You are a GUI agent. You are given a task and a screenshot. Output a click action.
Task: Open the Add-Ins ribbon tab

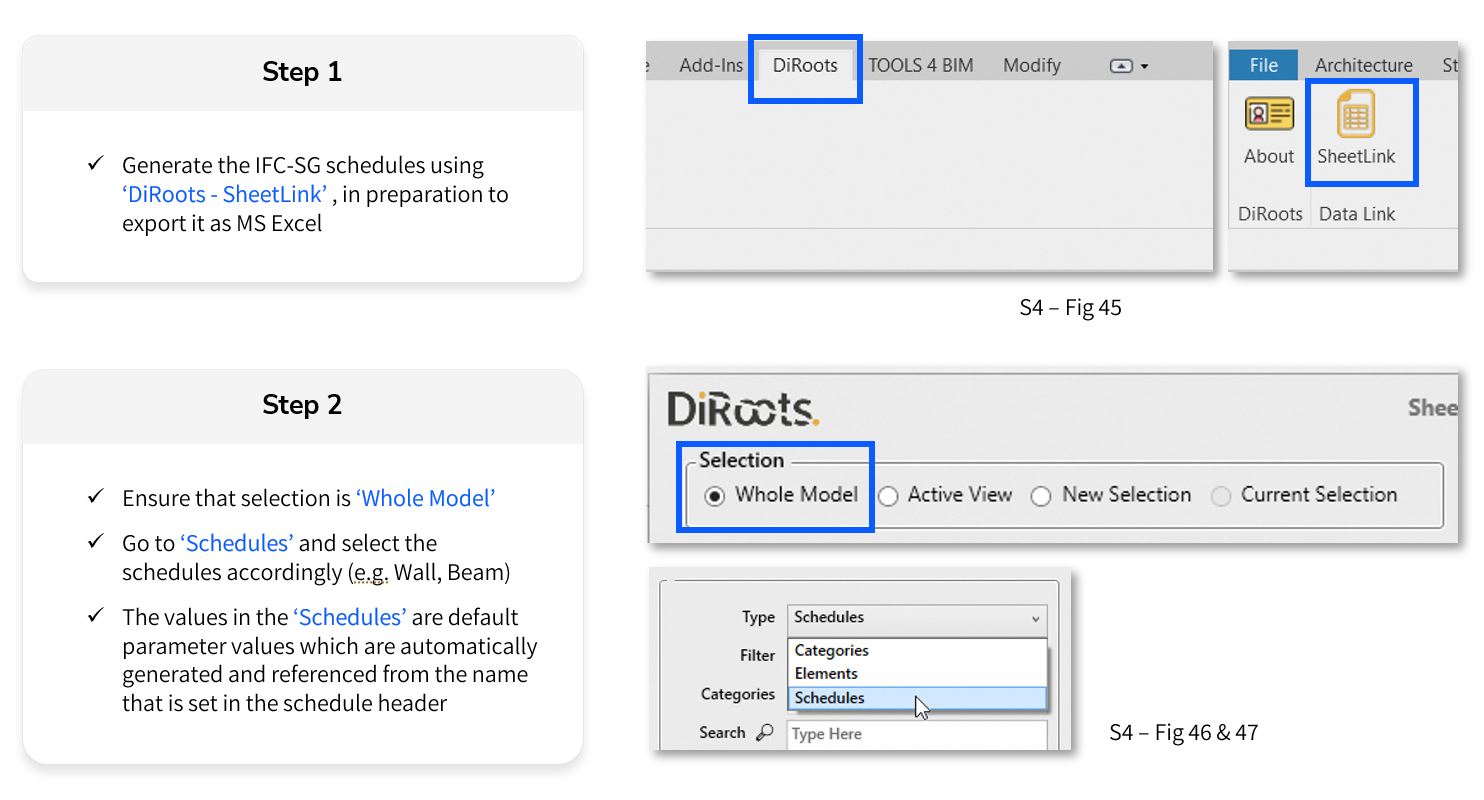[711, 66]
